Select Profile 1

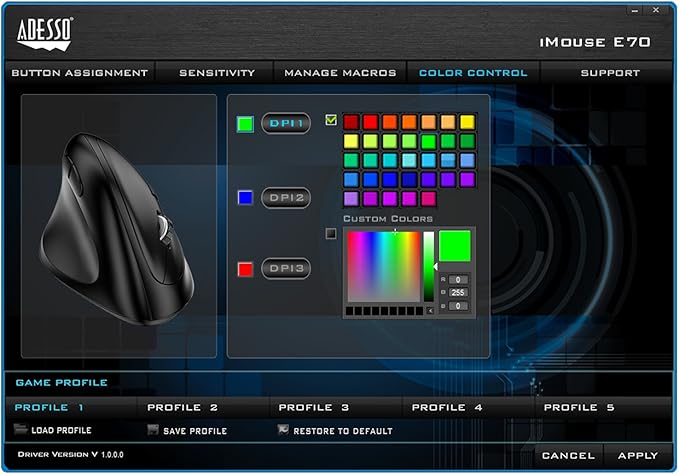pos(49,408)
